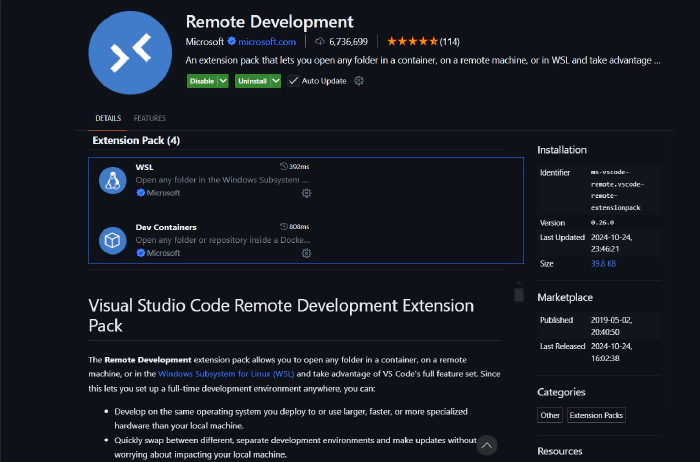Open the manage gear for Dev Containers
The height and width of the screenshot is (462, 700).
pos(307,253)
